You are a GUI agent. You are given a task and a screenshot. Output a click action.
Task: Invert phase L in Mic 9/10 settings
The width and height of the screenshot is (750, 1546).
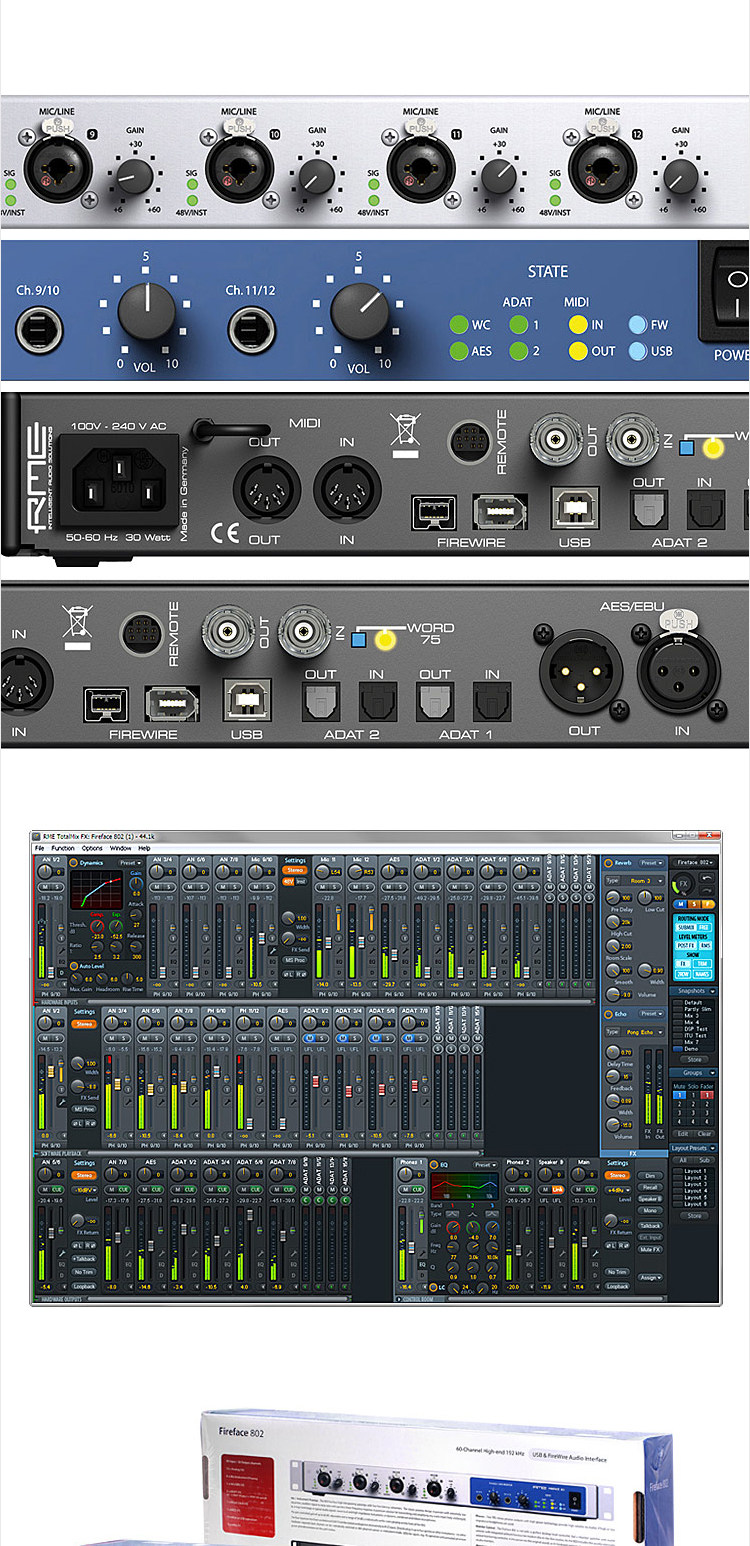click(286, 973)
